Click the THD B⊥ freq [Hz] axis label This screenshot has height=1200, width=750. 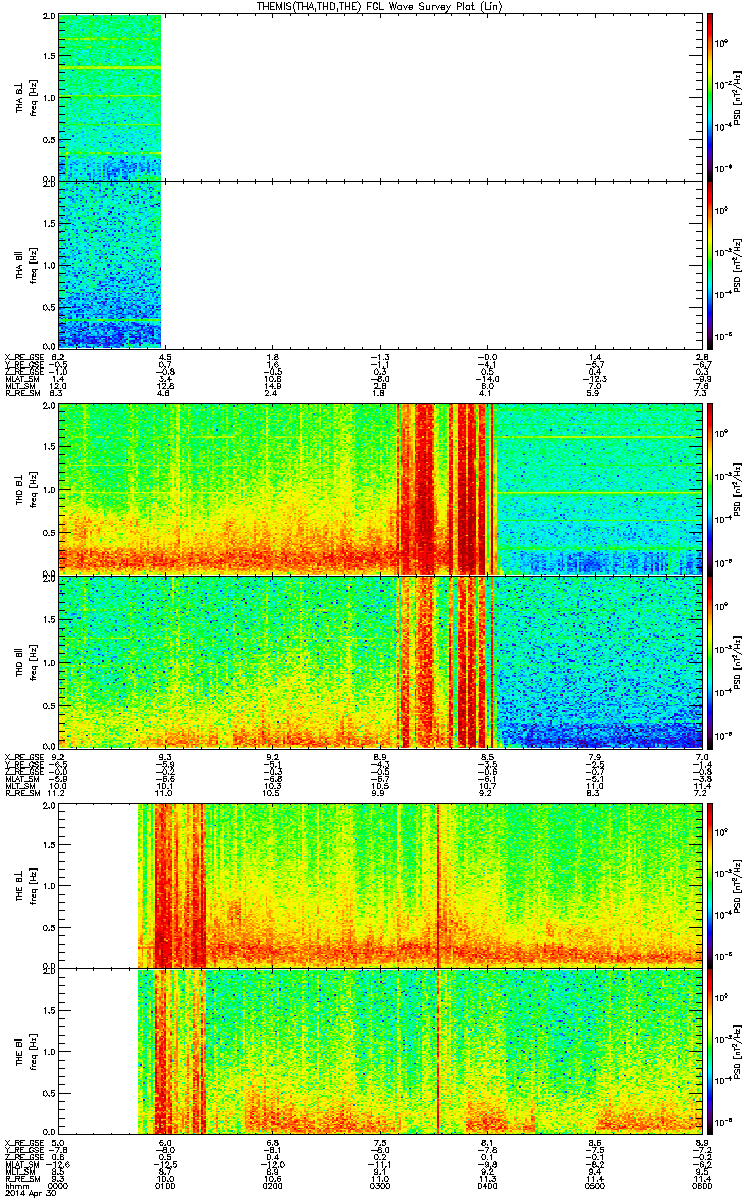click(30, 489)
